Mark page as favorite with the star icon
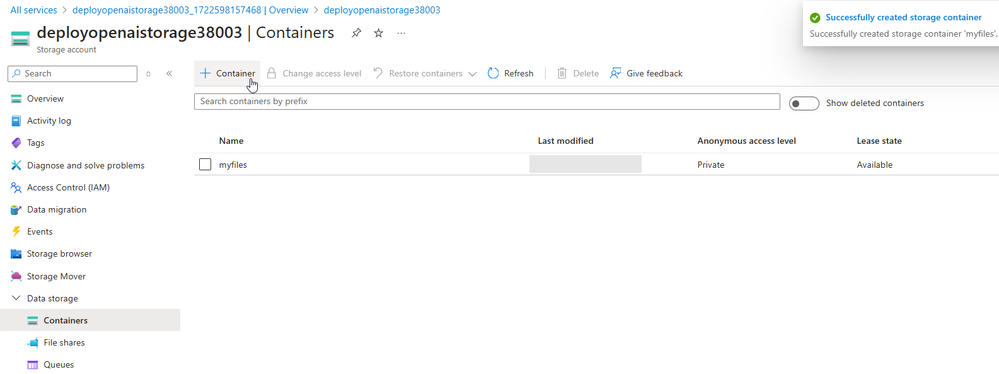 point(378,33)
